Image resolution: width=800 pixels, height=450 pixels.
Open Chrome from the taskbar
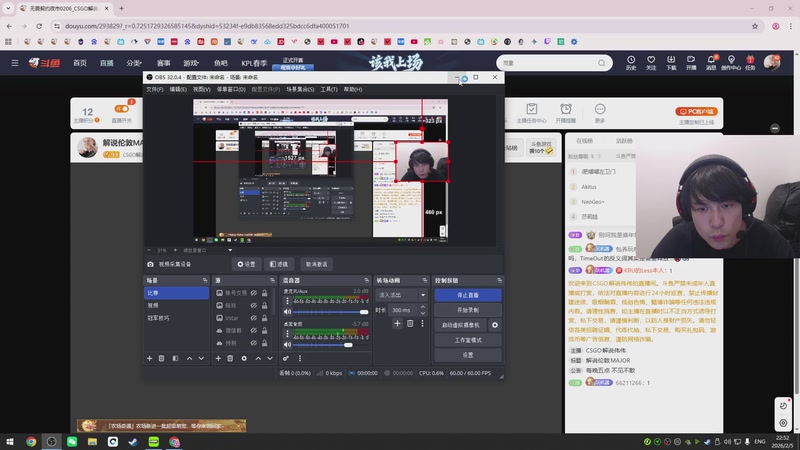pyautogui.click(x=31, y=442)
